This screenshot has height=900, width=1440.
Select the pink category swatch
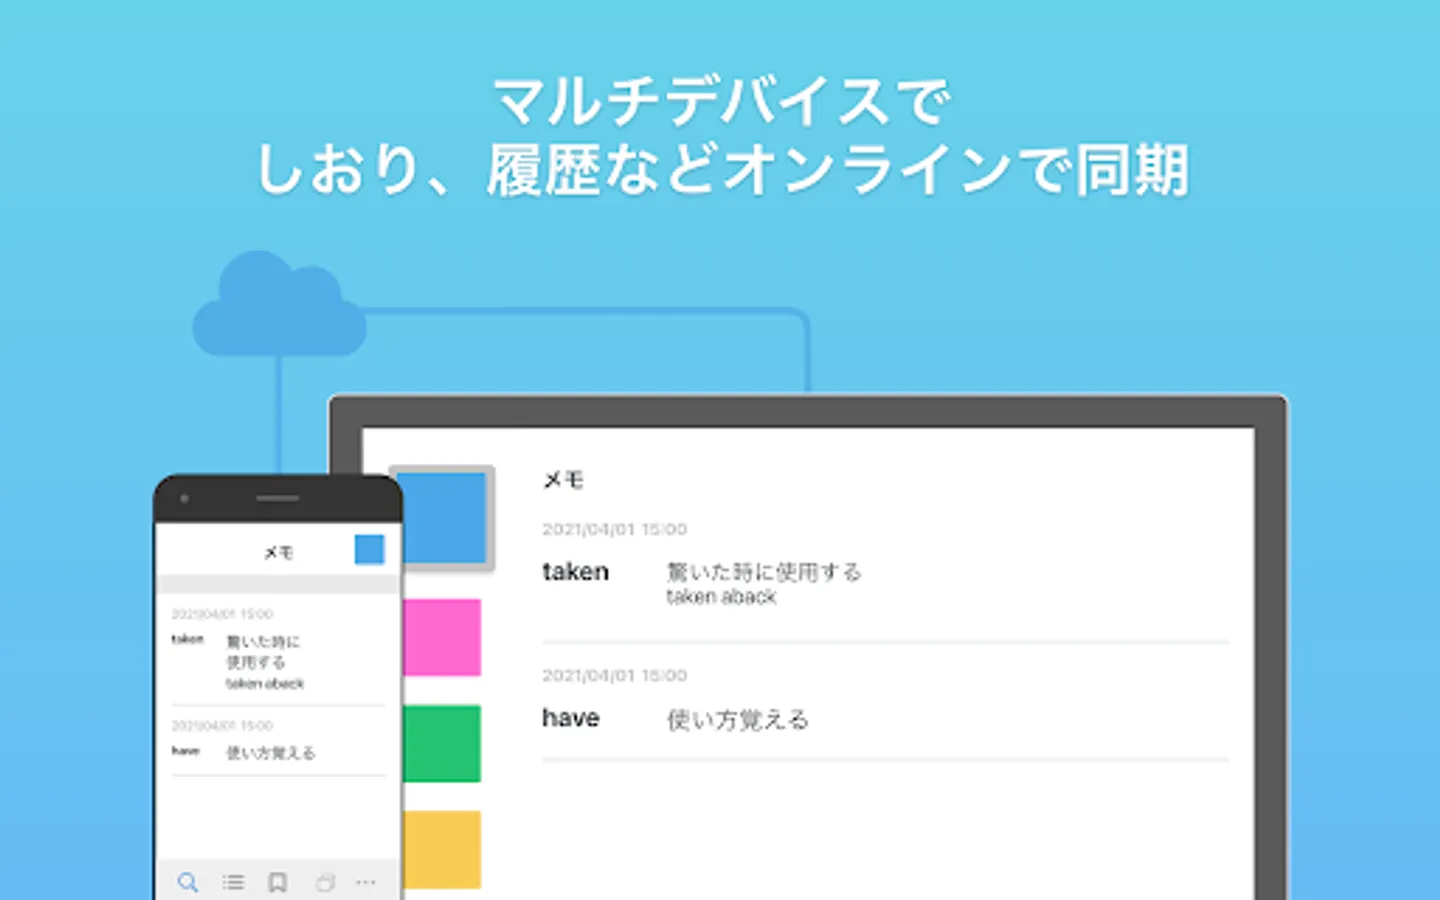click(443, 638)
